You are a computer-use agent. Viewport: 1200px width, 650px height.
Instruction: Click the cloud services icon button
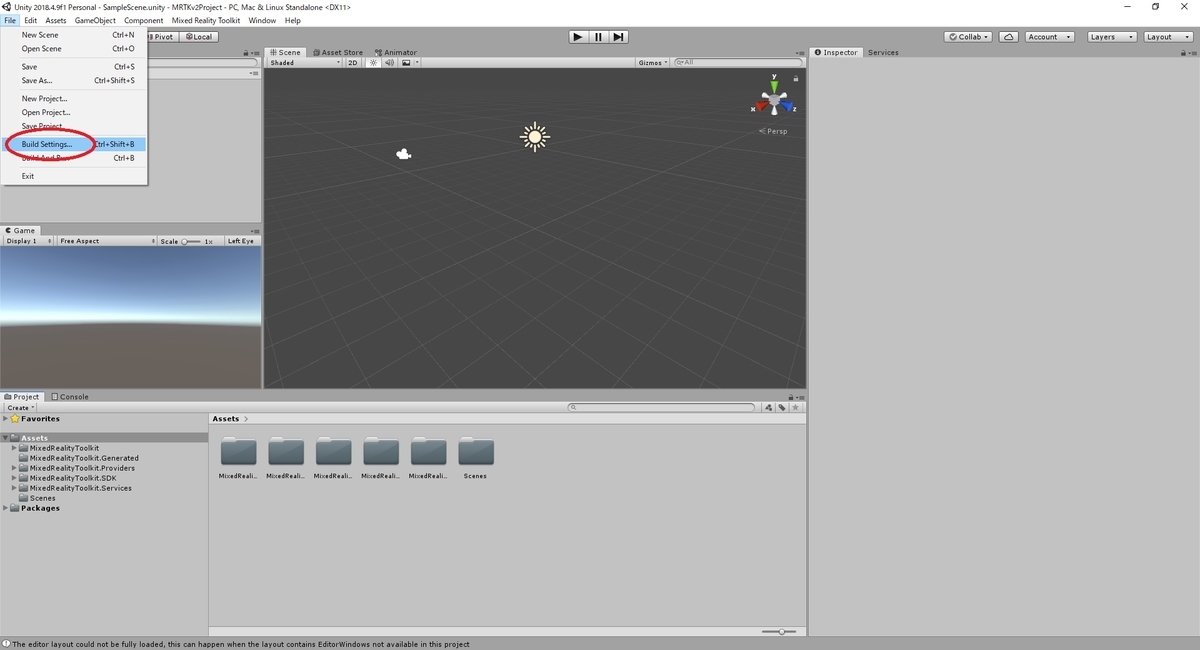coord(1009,36)
